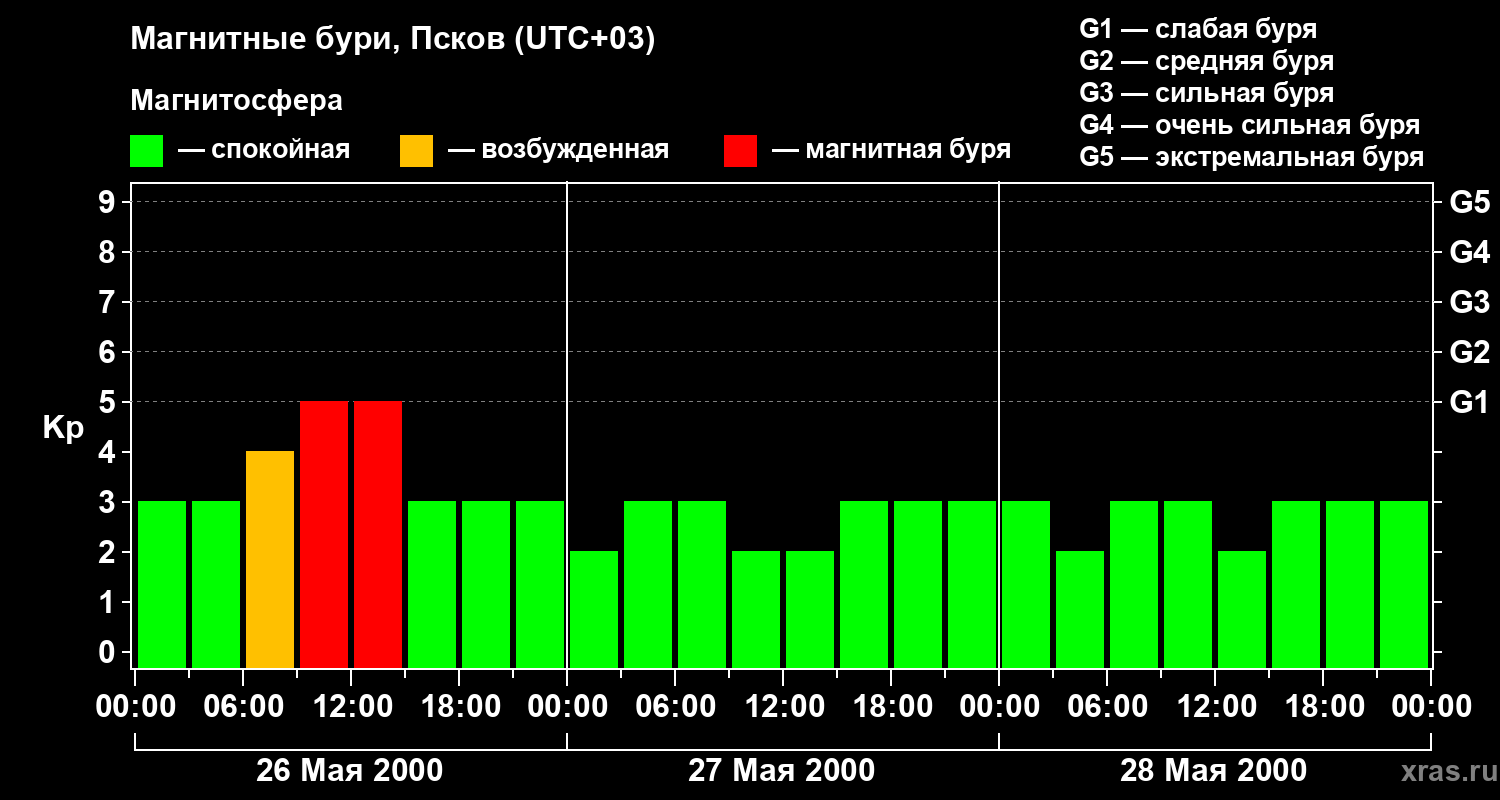Click the '27 Мая 2000' date label
The height and width of the screenshot is (800, 1500).
[x=782, y=771]
